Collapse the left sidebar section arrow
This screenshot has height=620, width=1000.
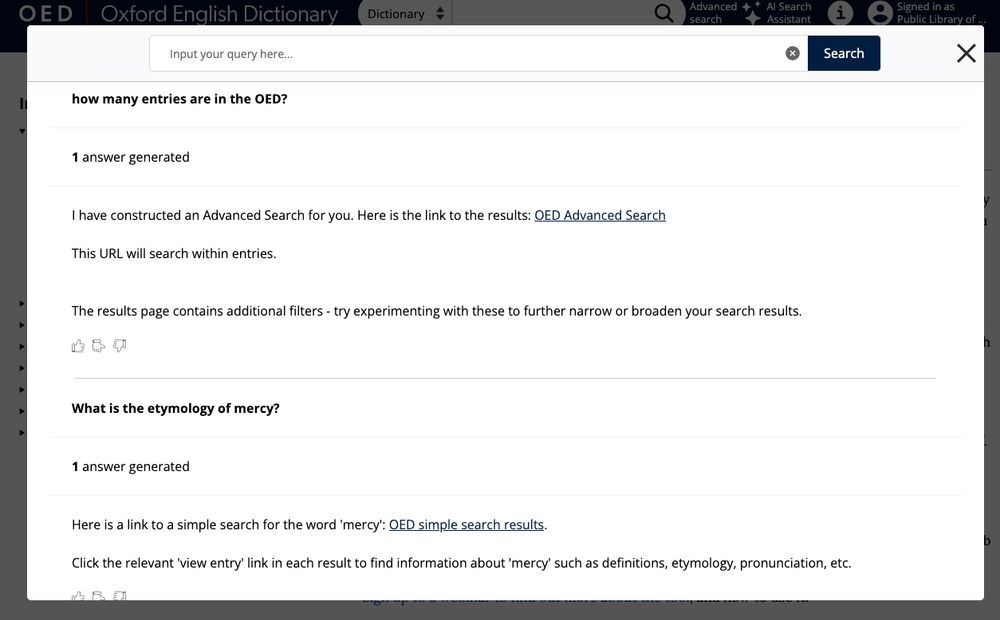click(x=22, y=130)
